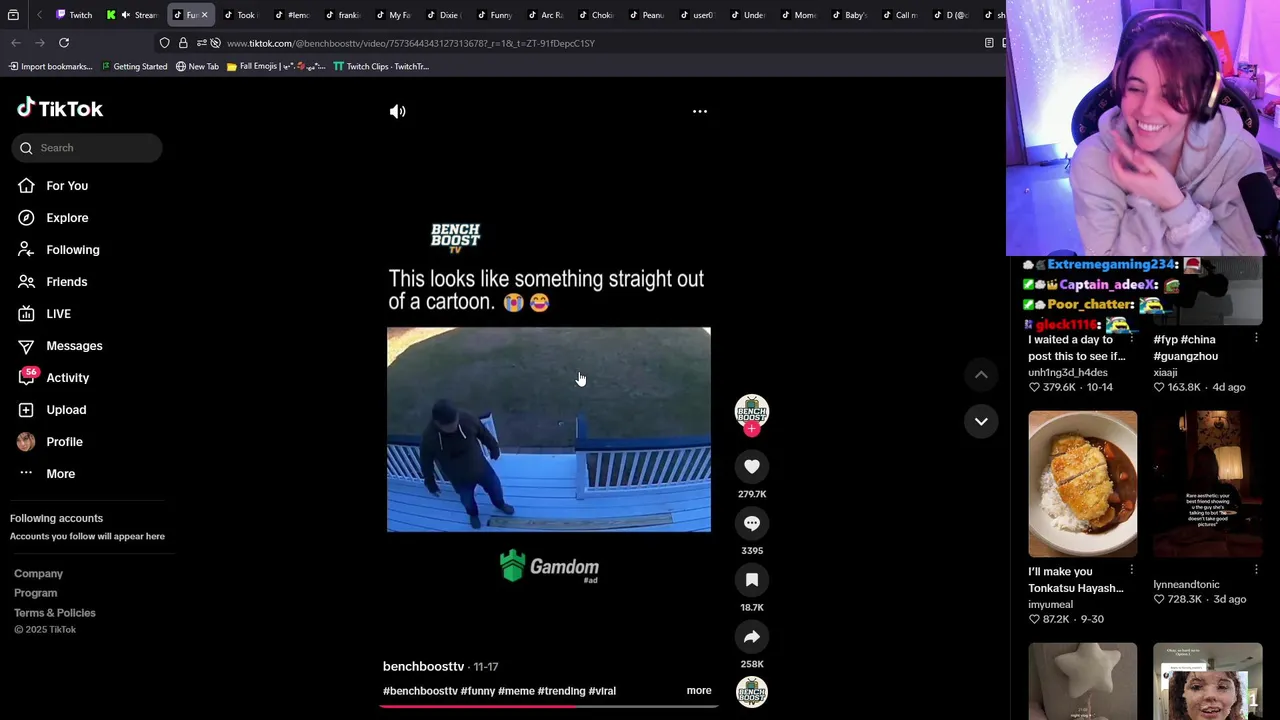This screenshot has height=720, width=1280.
Task: Switch to the Twitch browser tab
Action: (x=75, y=15)
